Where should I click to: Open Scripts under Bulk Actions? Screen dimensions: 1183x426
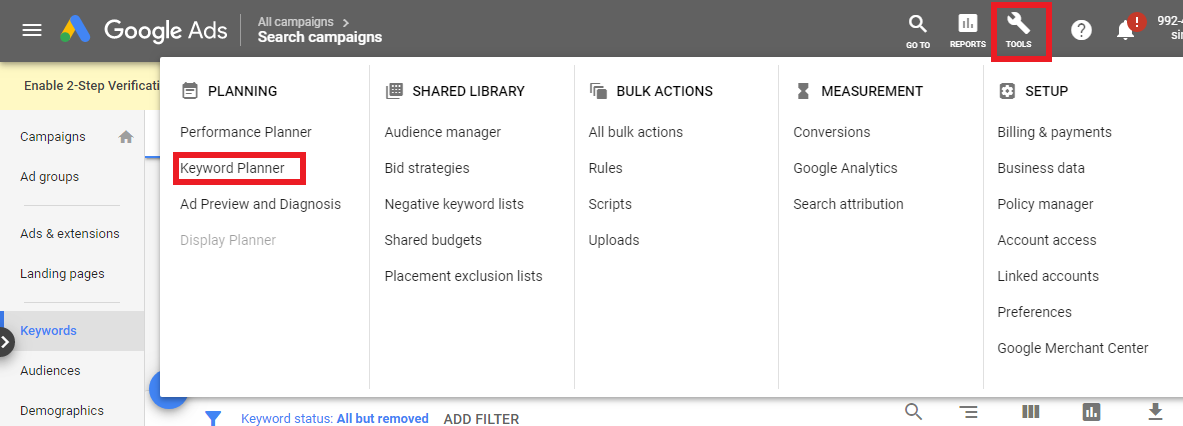coord(610,204)
